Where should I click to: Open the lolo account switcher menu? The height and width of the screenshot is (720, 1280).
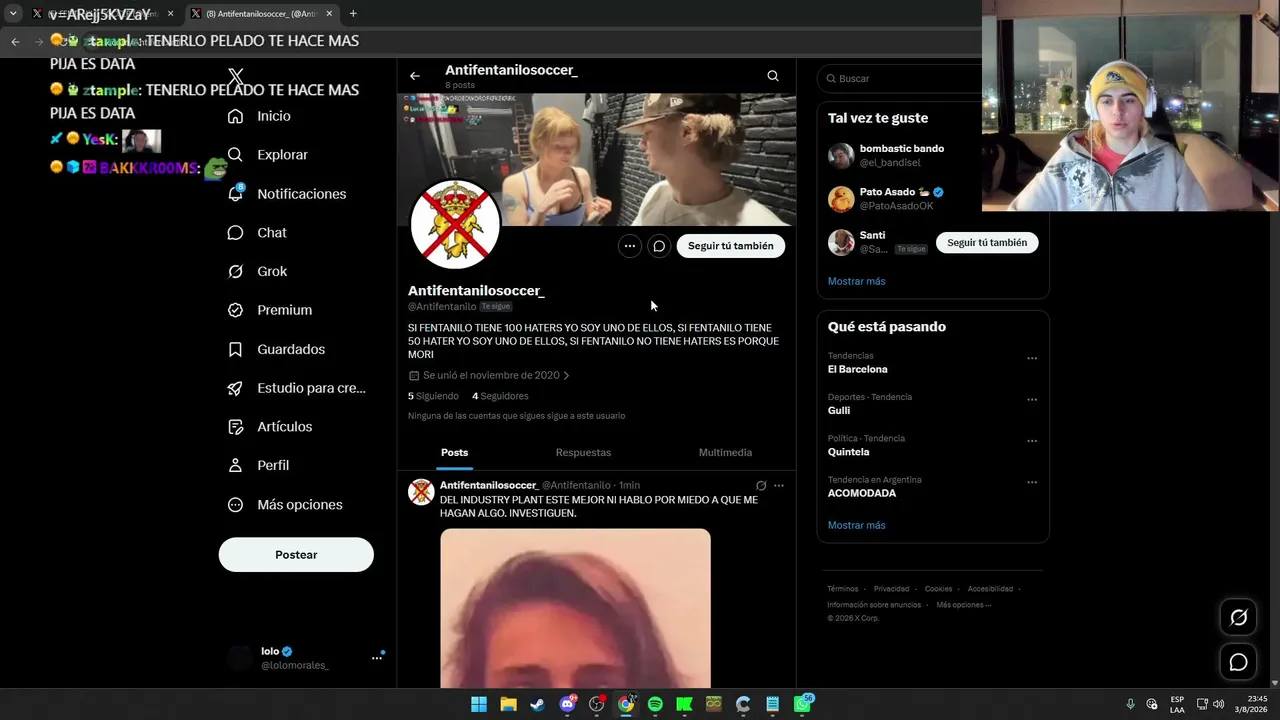click(377, 657)
